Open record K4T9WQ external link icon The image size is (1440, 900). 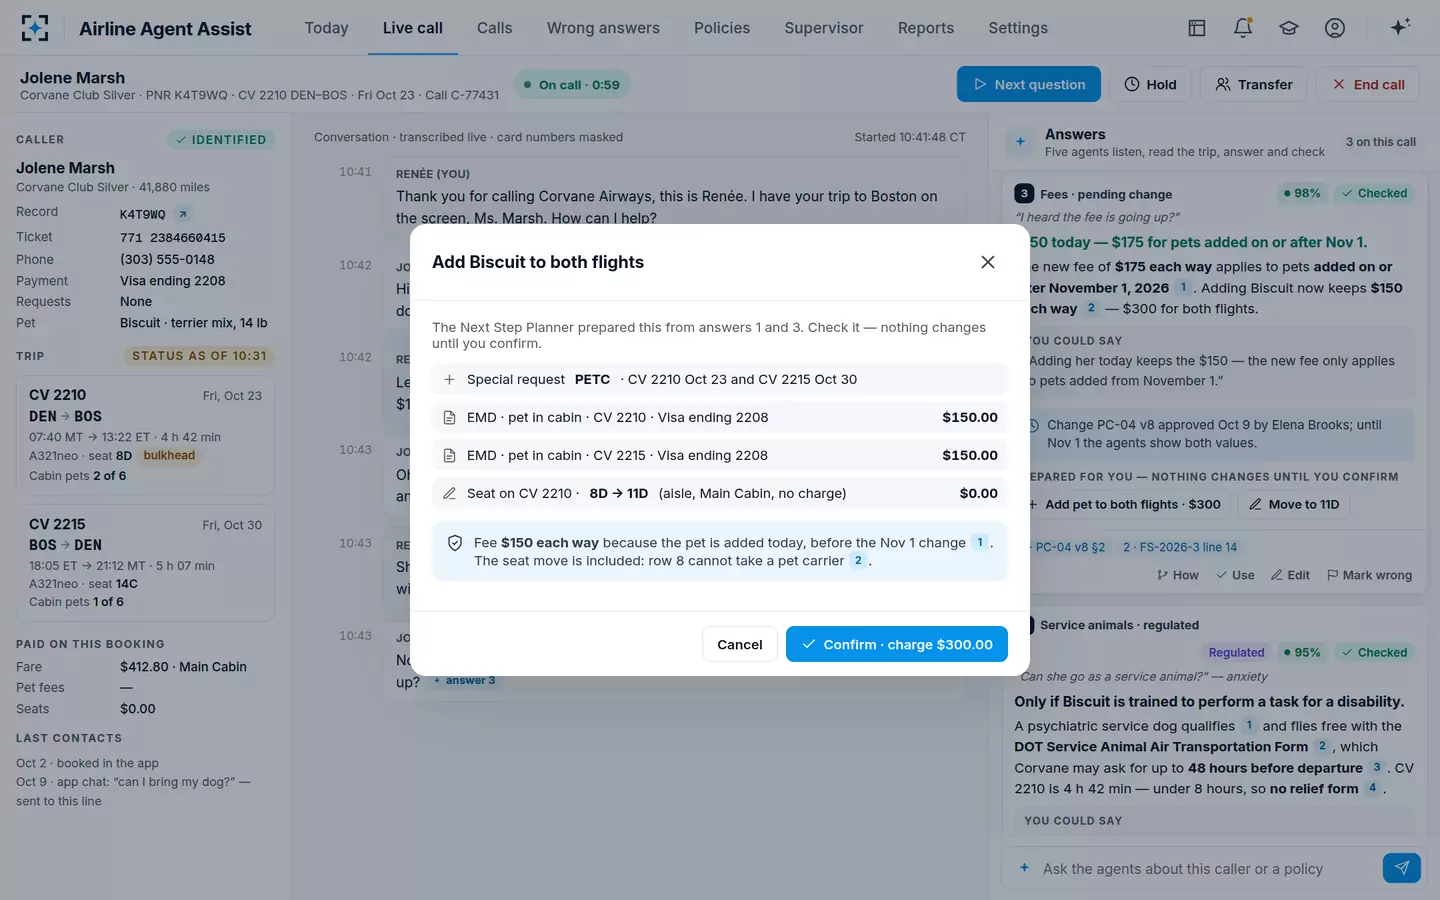pyautogui.click(x=183, y=214)
